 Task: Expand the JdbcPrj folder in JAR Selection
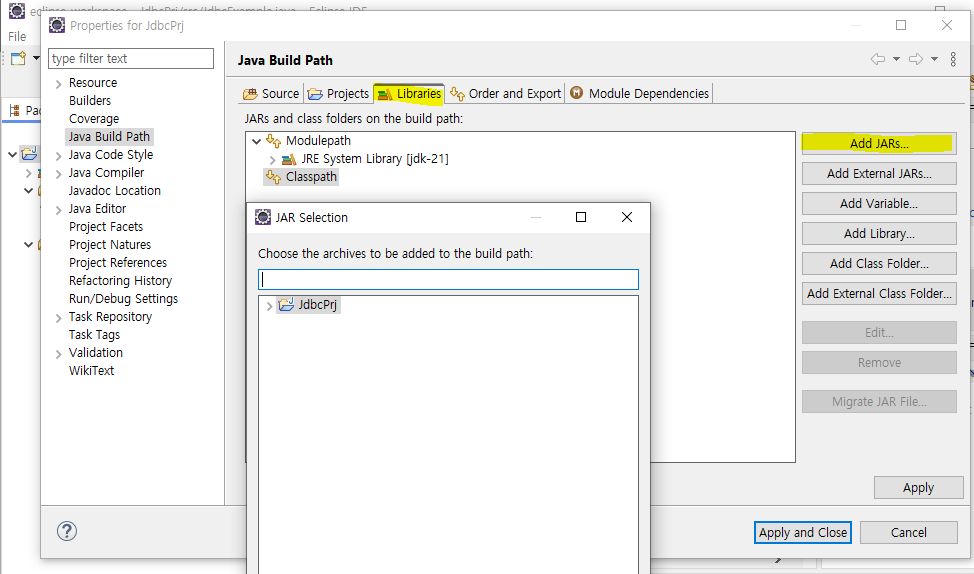click(x=269, y=306)
